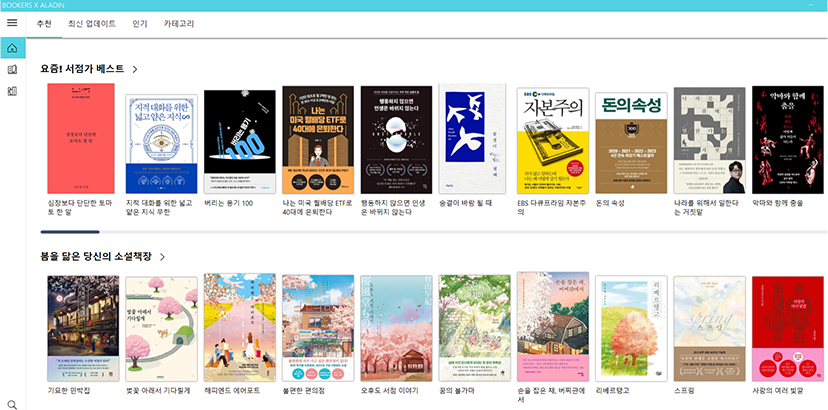Click the title text 오후도 서점 이야기

coord(390,391)
